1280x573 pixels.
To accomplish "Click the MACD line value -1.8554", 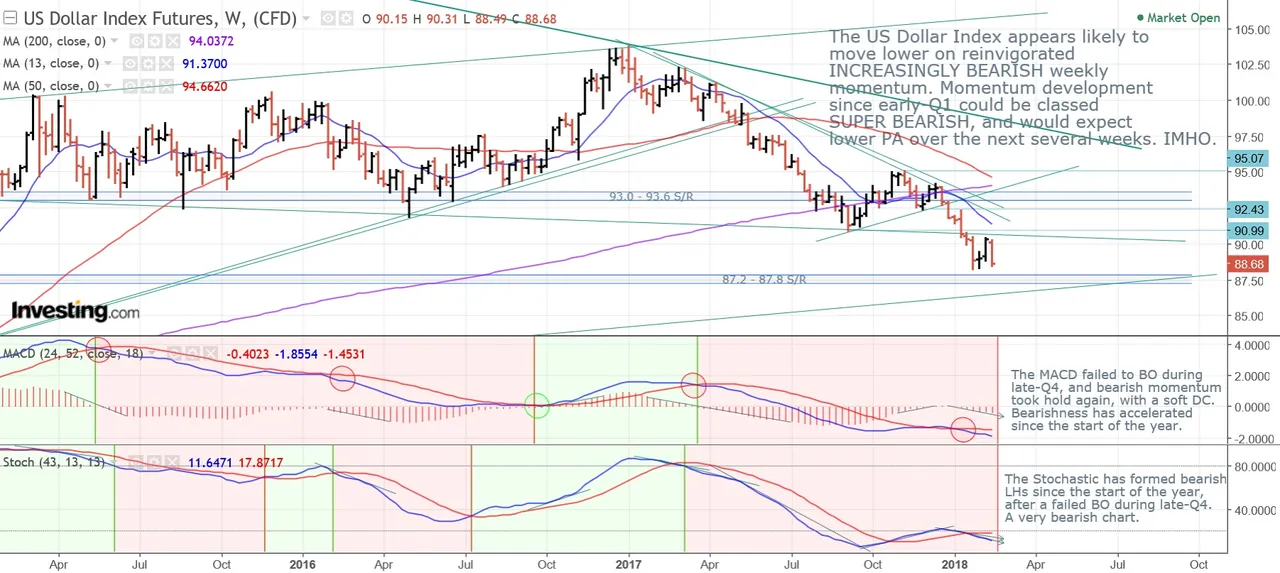I will [297, 354].
